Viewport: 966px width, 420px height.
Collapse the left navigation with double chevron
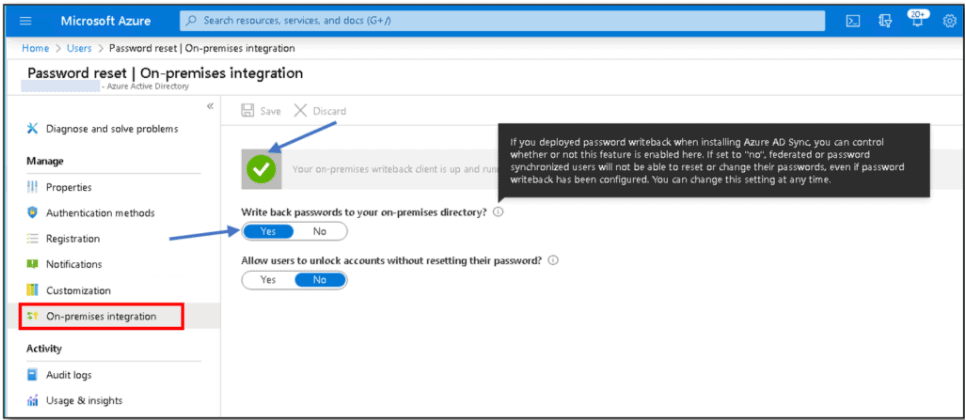coord(210,106)
